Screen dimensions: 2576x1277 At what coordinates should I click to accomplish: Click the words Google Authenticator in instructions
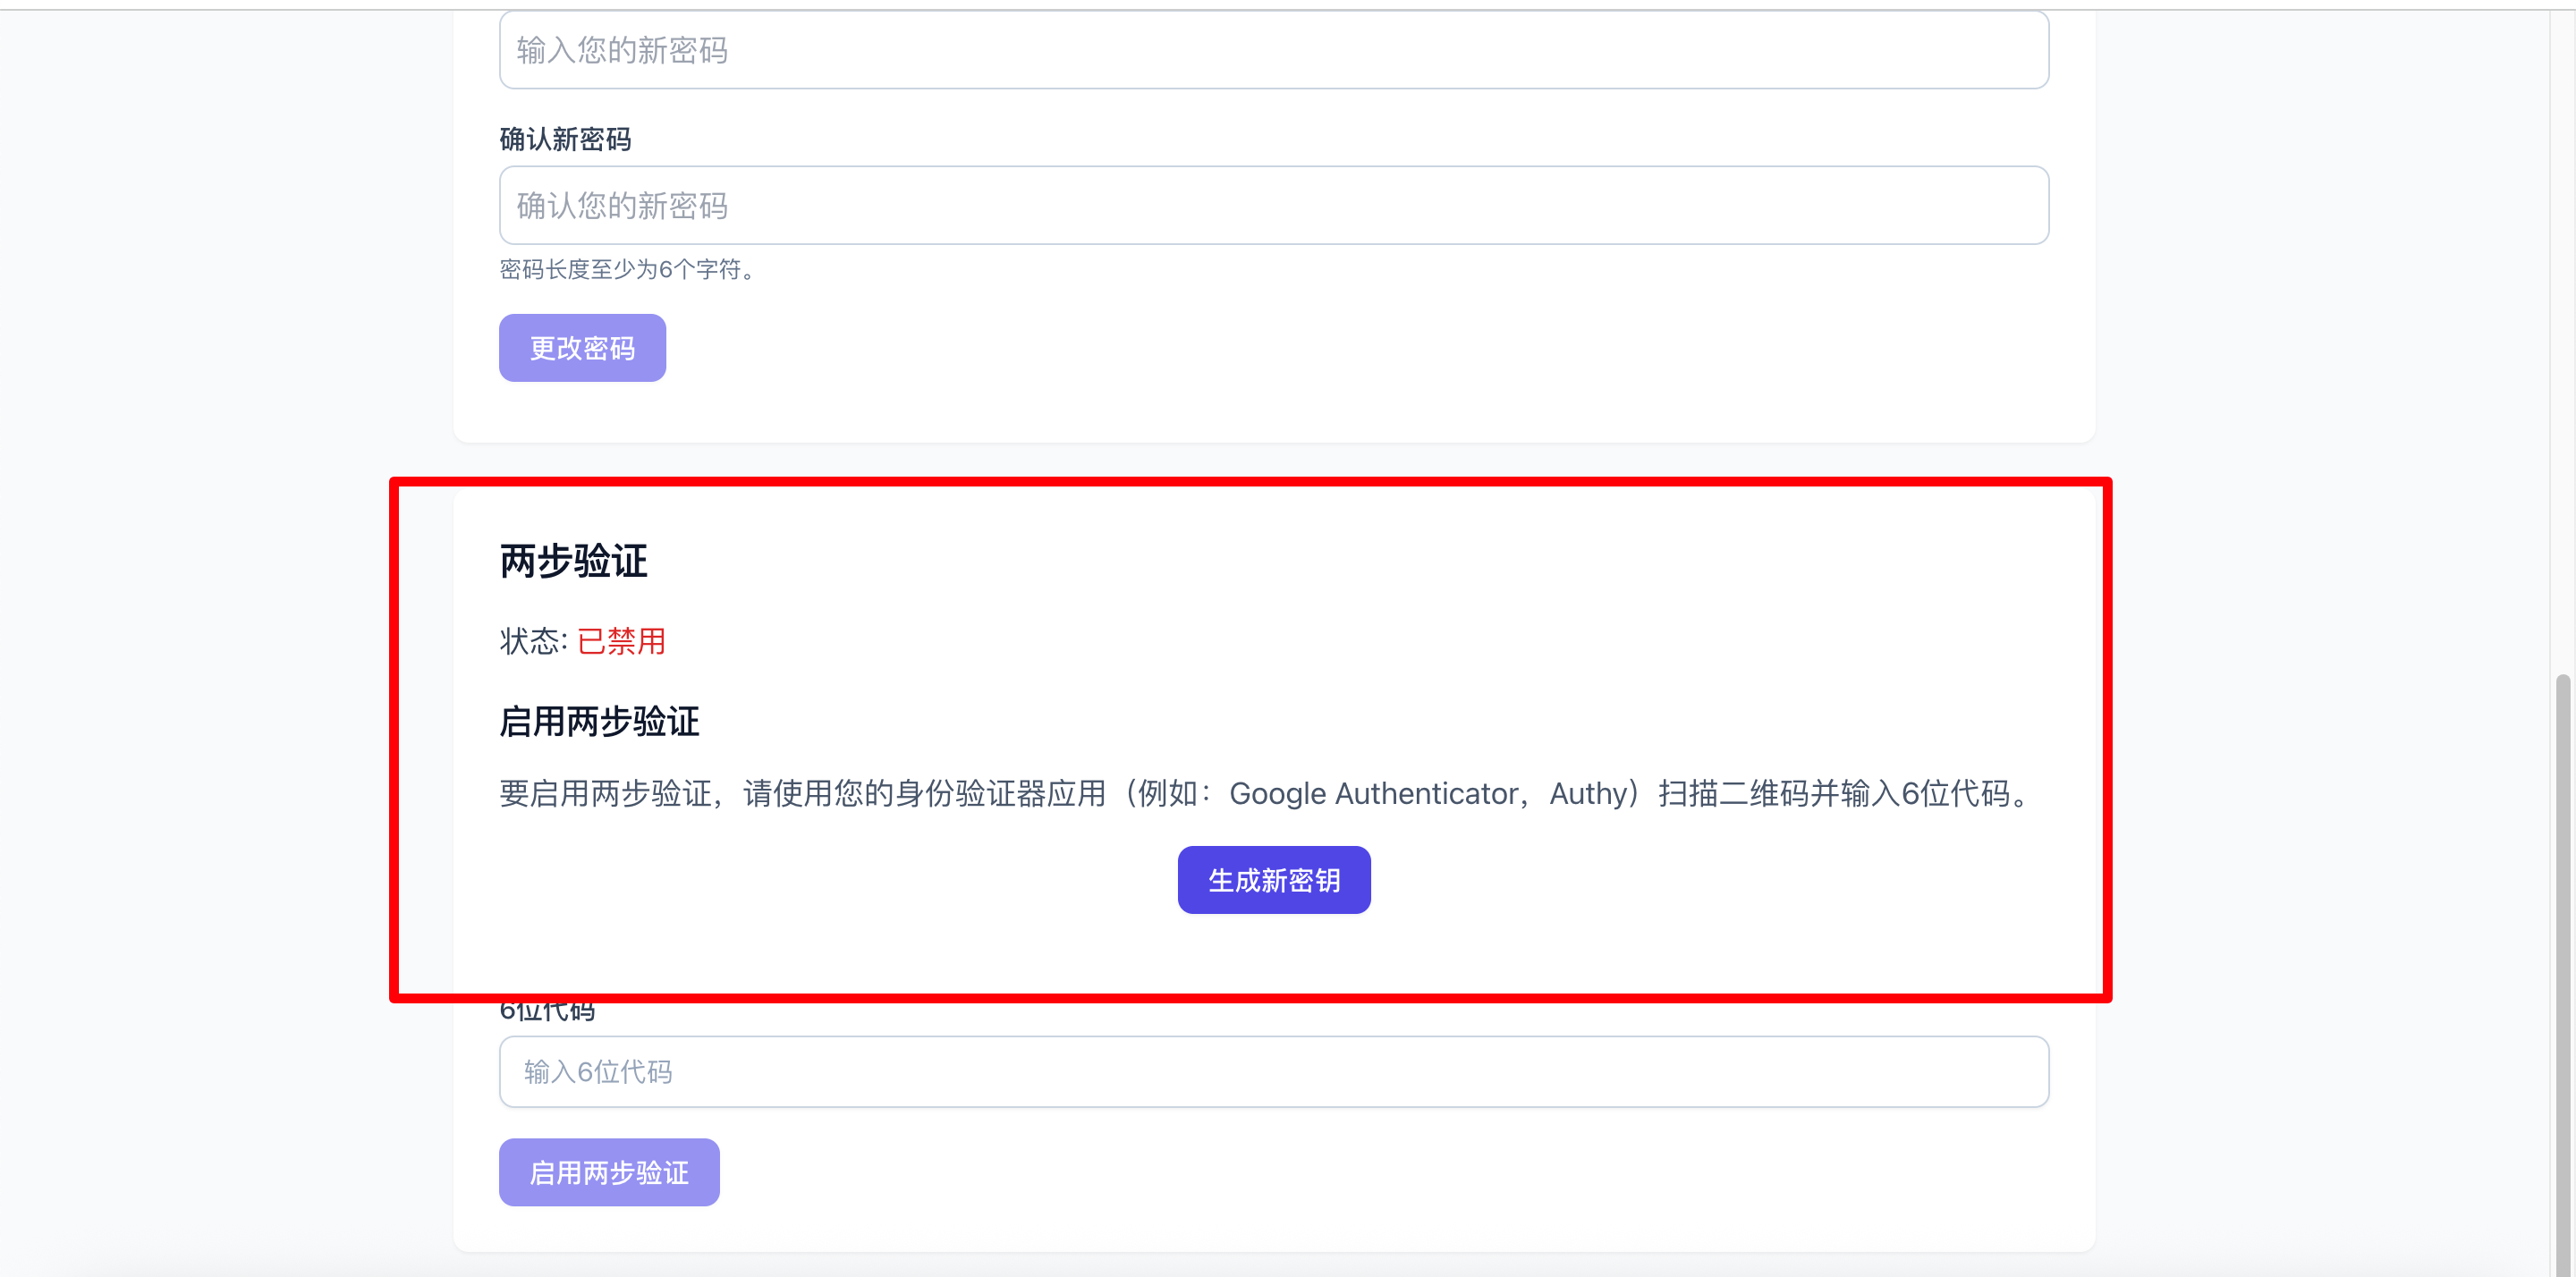(x=1373, y=793)
